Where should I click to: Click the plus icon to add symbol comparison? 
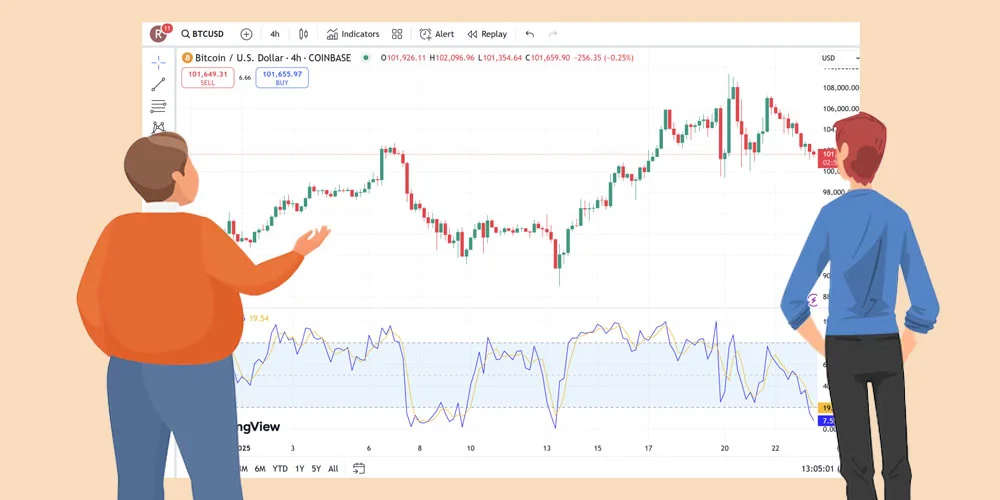point(246,34)
